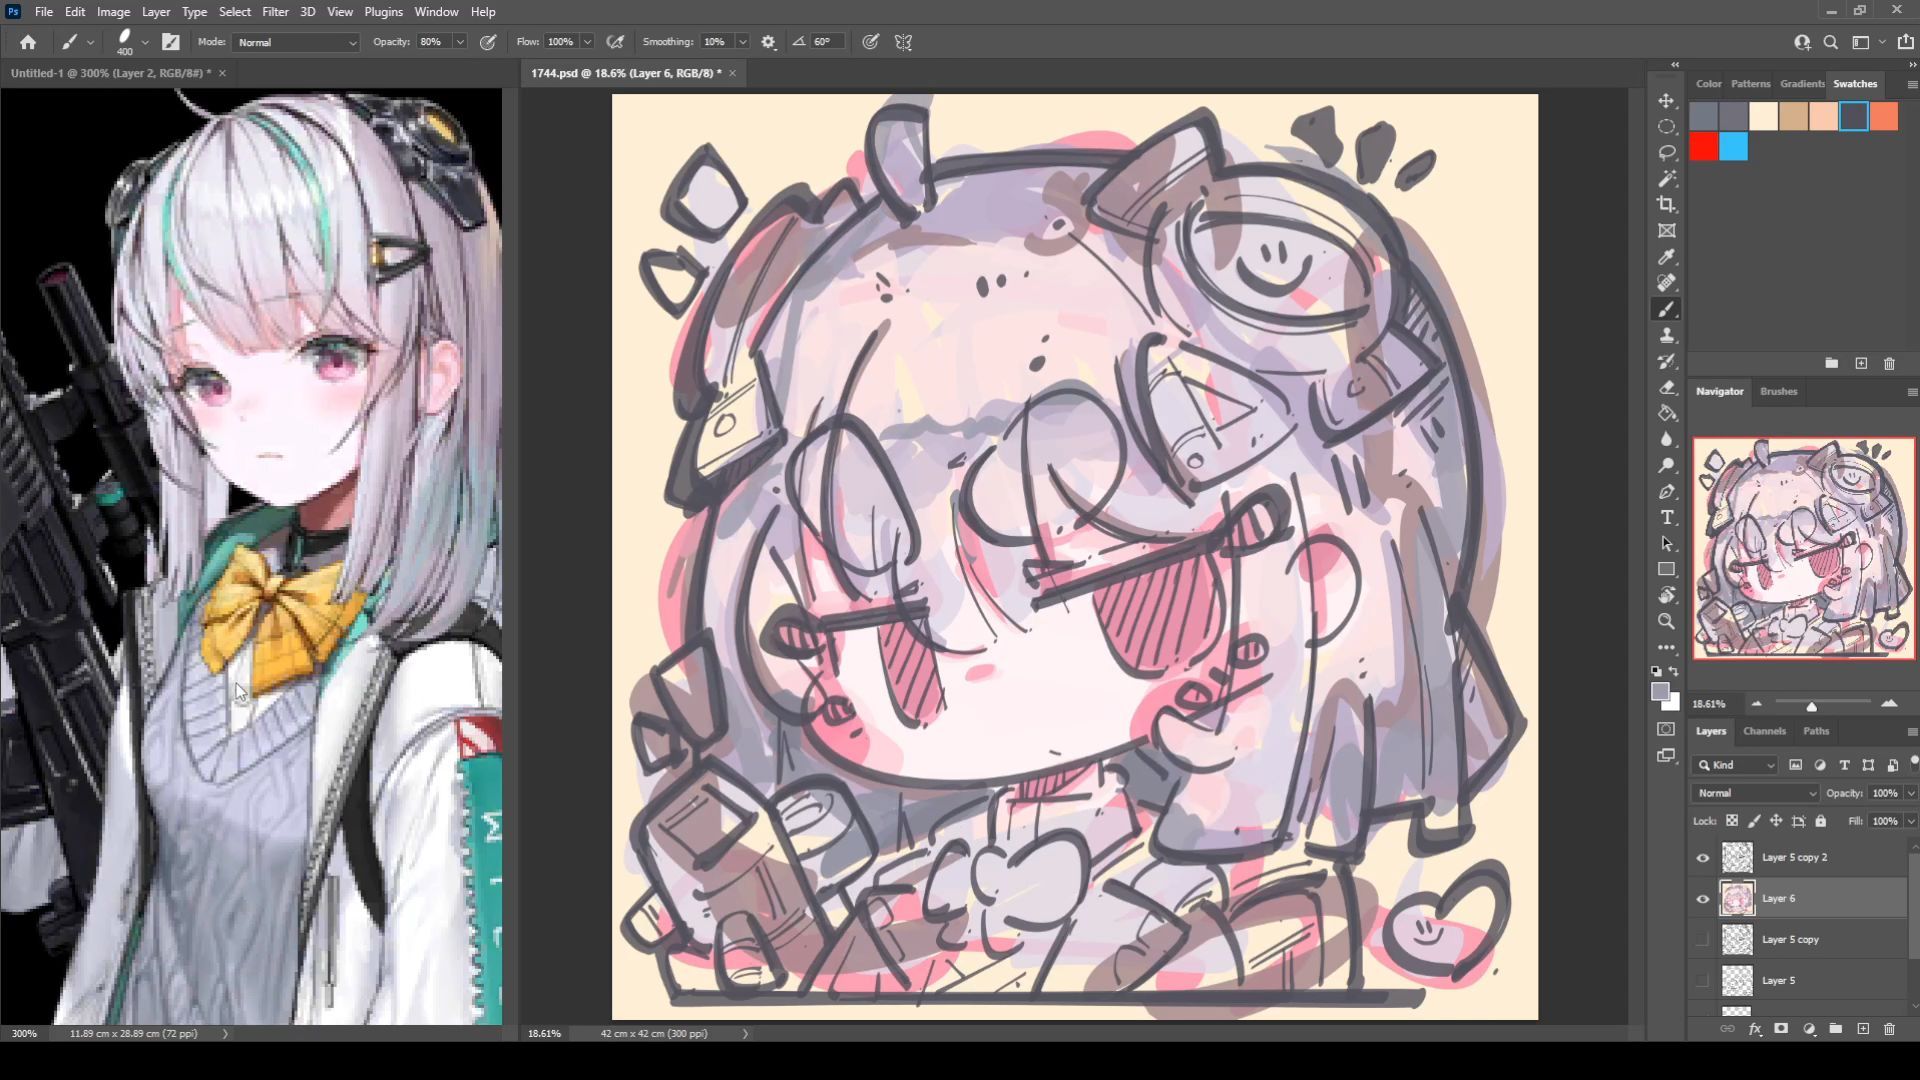Select the Crop tool
1920x1080 pixels.
1667,205
